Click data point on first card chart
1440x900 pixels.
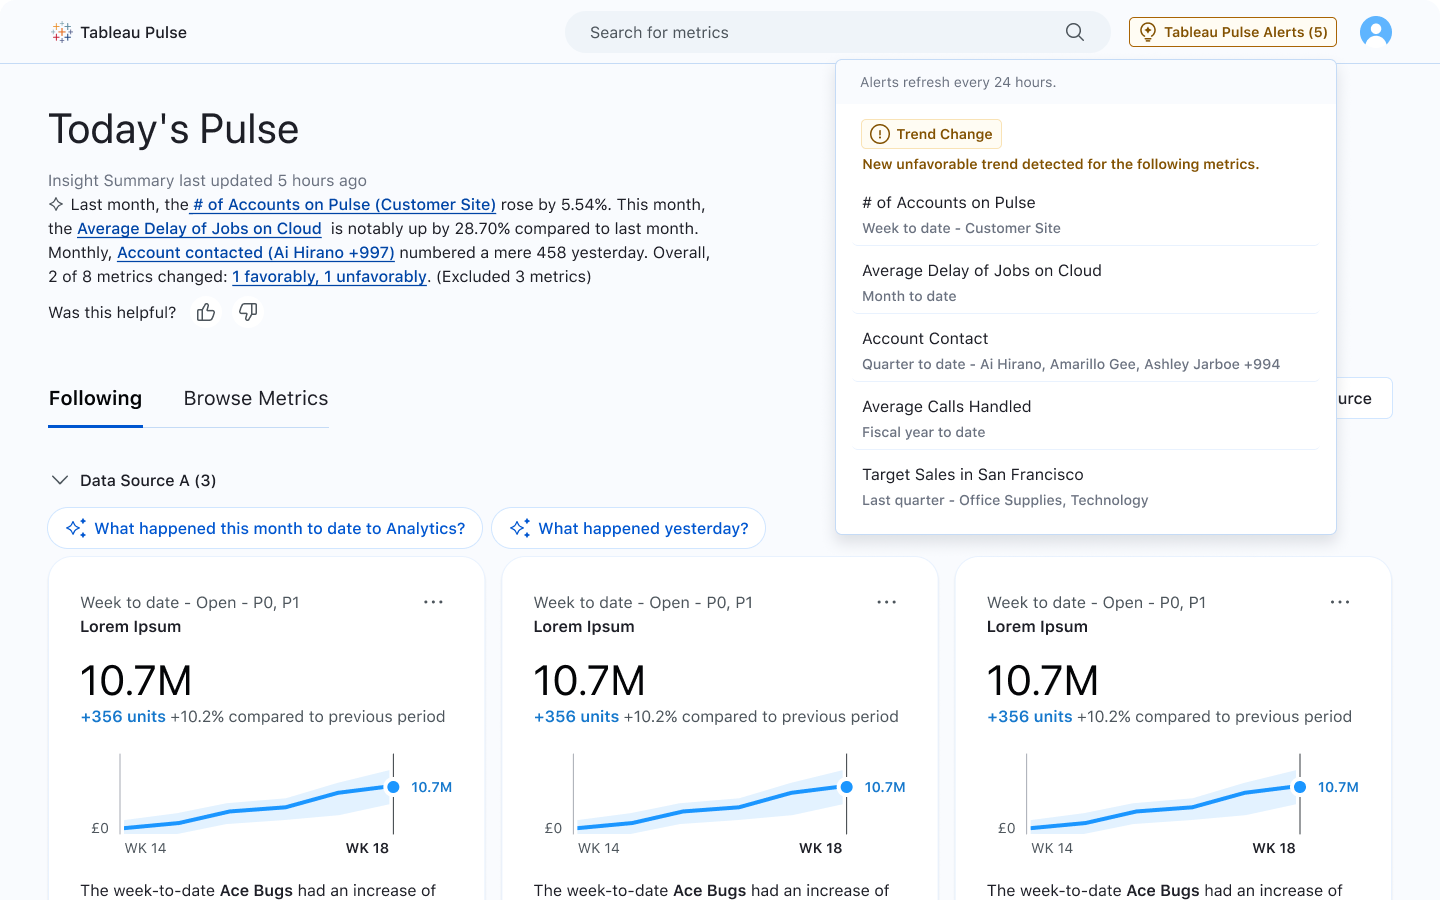(393, 787)
